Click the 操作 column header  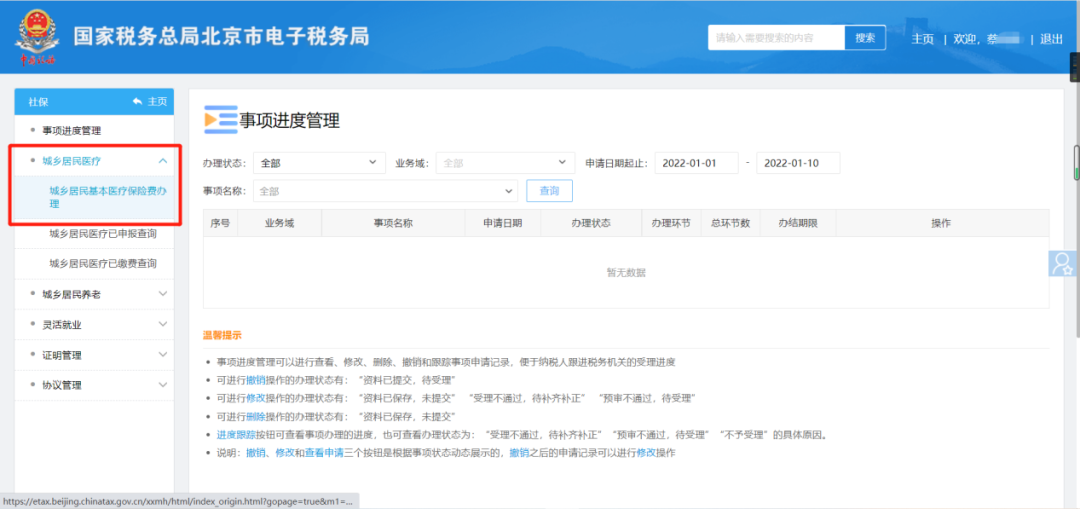[x=942, y=223]
